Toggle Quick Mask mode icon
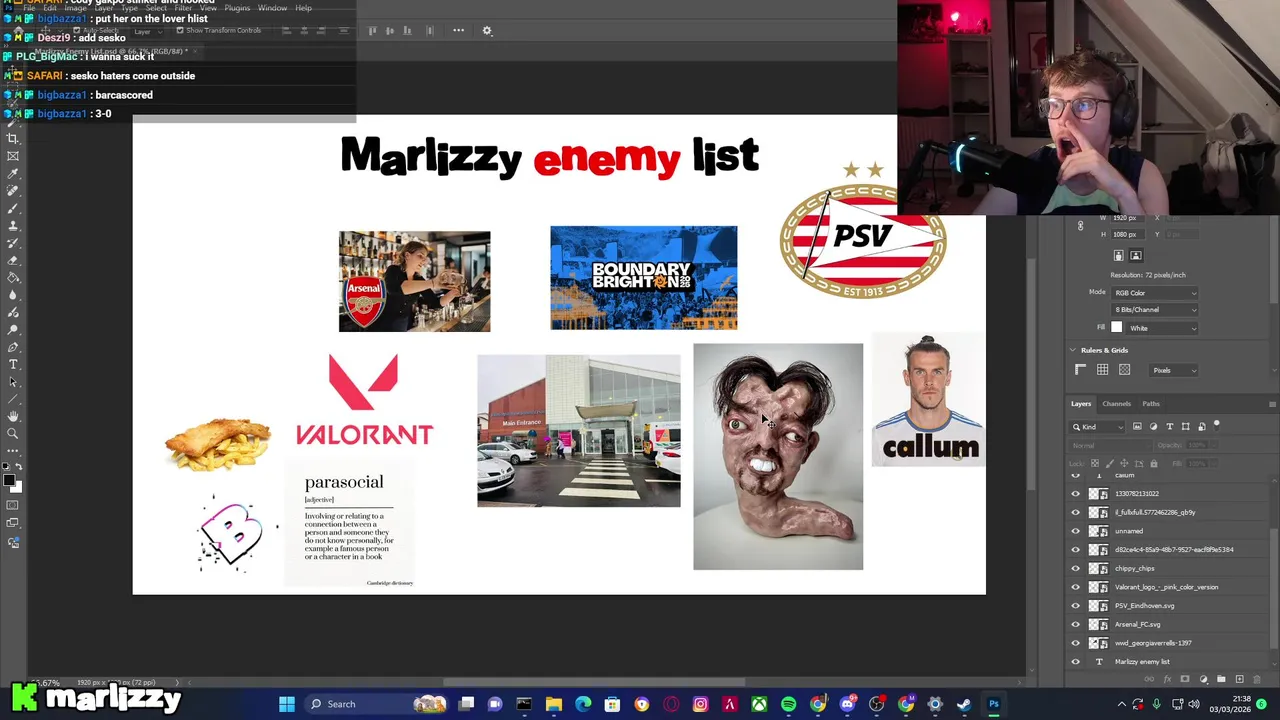This screenshot has width=1280, height=720. click(x=13, y=505)
